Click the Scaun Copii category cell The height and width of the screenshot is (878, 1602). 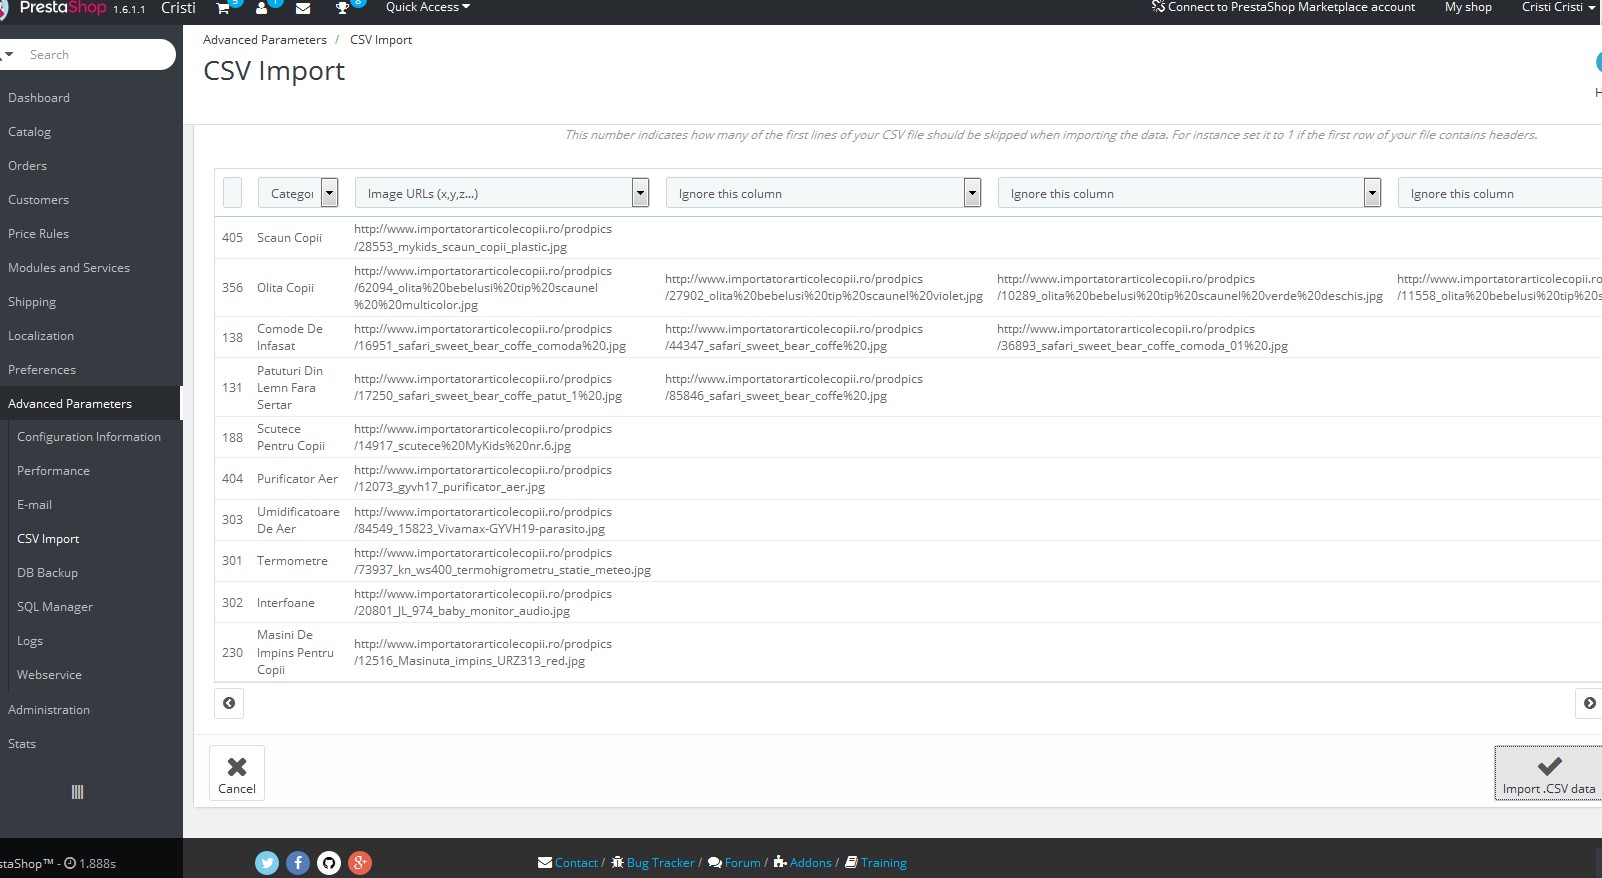(x=289, y=238)
